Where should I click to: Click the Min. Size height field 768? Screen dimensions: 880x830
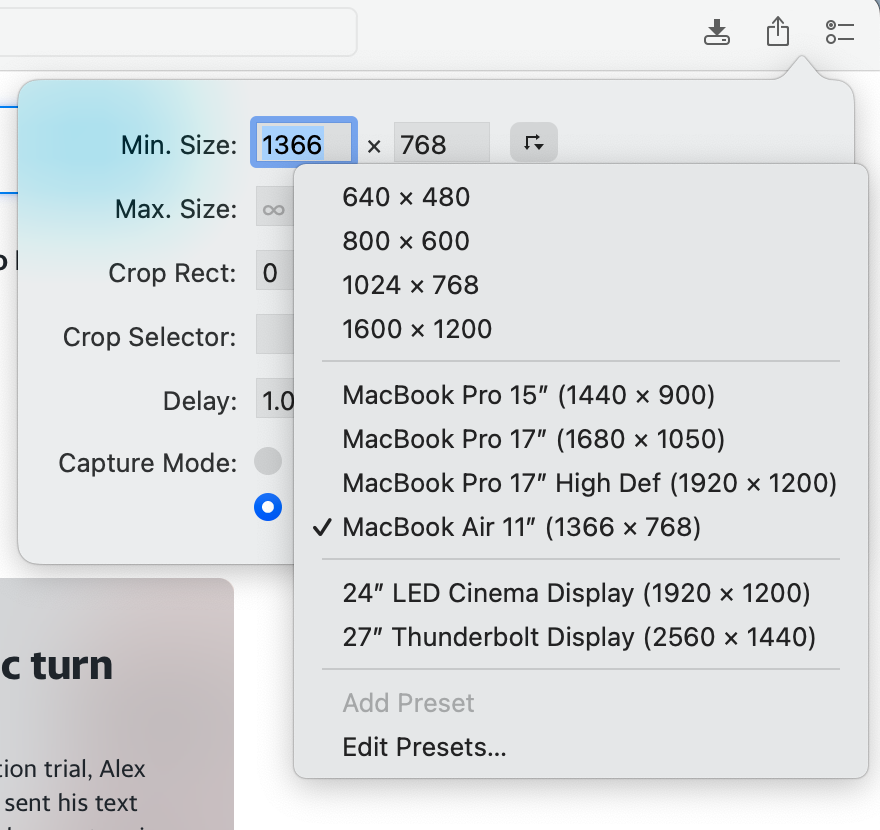pyautogui.click(x=442, y=143)
